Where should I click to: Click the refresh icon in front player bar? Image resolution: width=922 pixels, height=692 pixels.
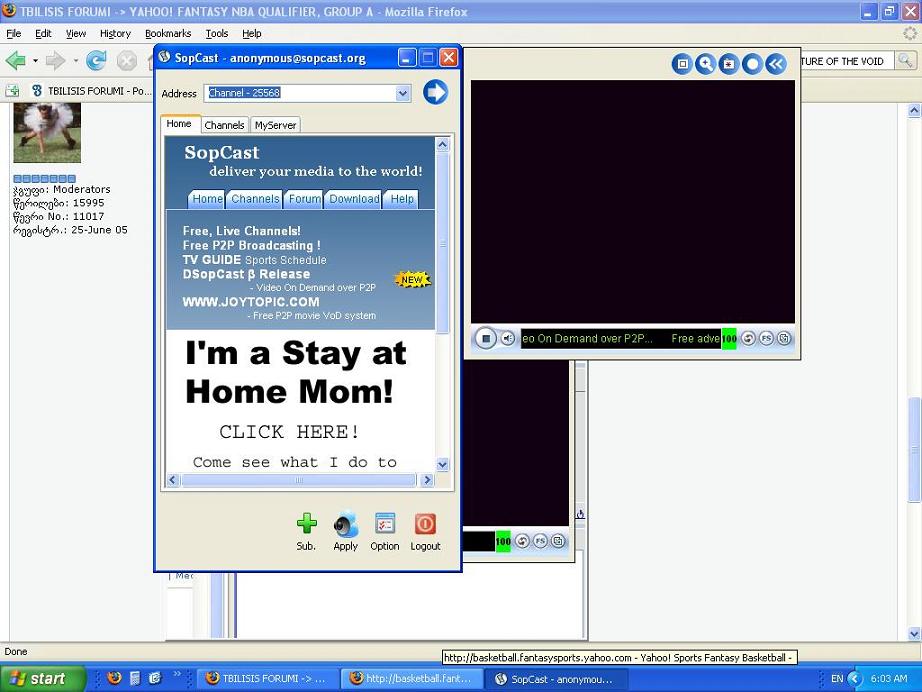click(748, 338)
